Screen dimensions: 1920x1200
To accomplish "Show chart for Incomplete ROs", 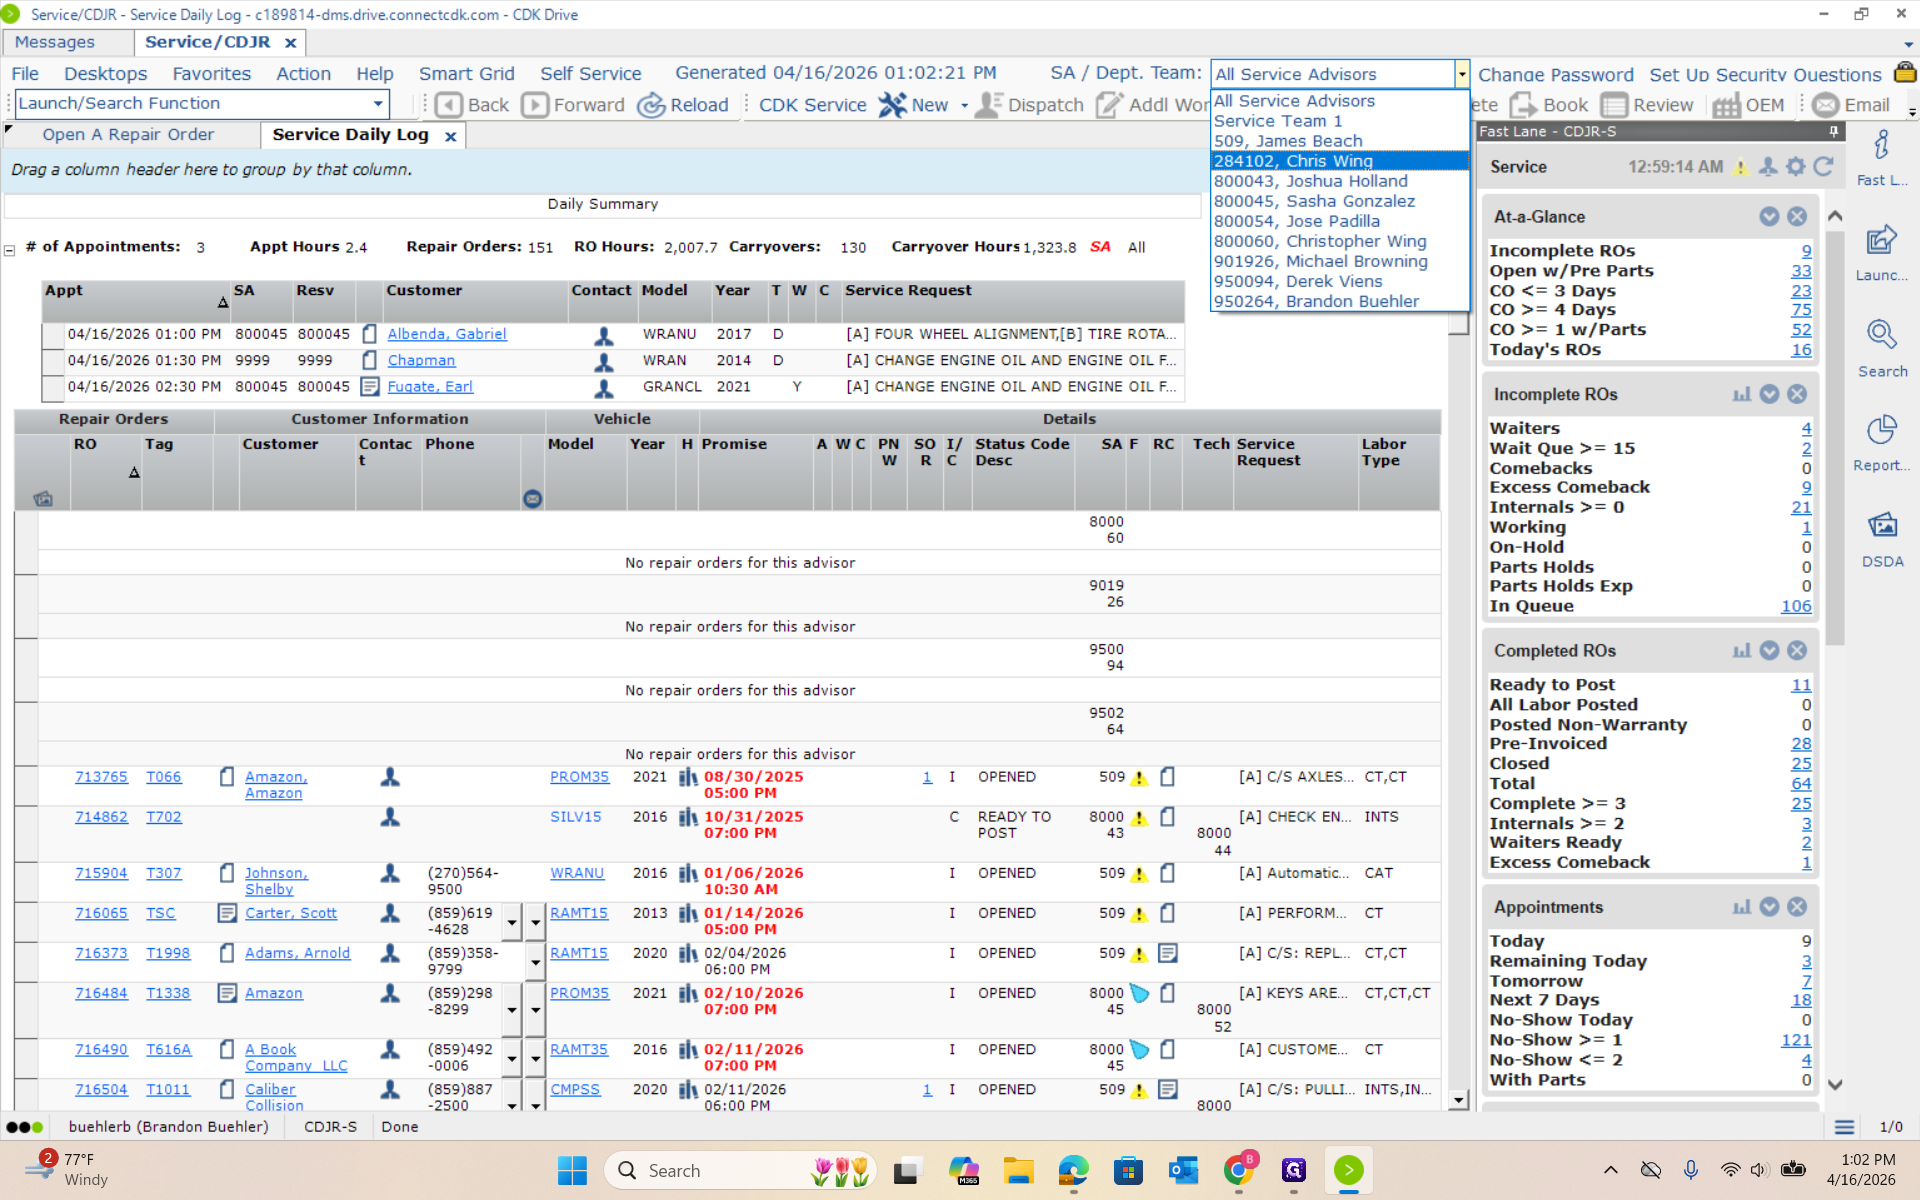I will [x=1741, y=394].
